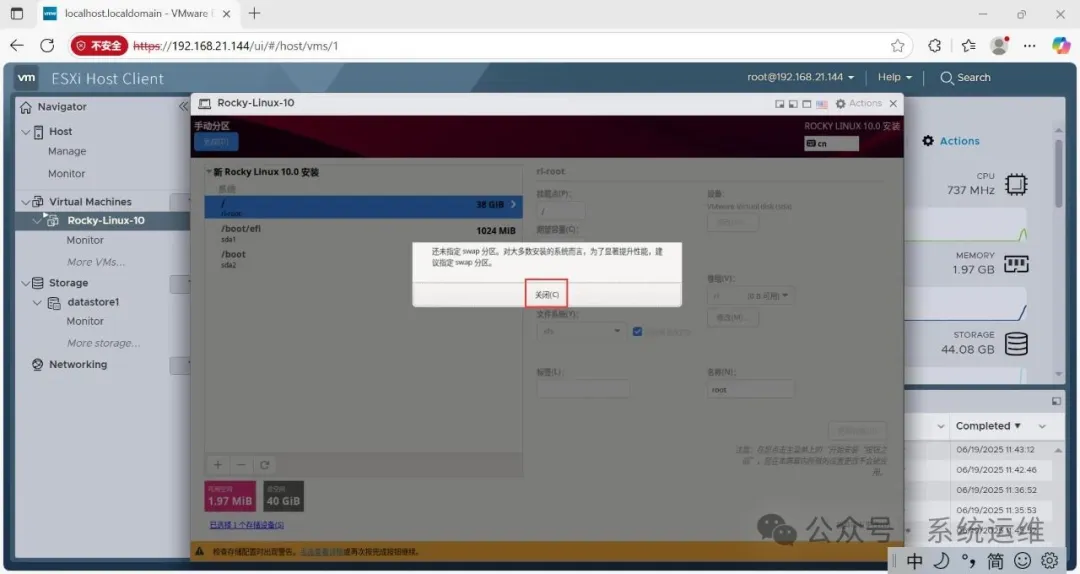This screenshot has height=574, width=1080.
Task: Click the task entry 06/19/2025 11:42:46
Action: pos(996,470)
